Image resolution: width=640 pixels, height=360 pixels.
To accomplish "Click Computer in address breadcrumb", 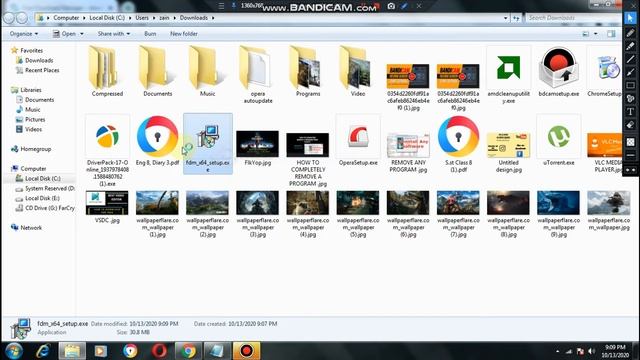I will click(x=66, y=18).
